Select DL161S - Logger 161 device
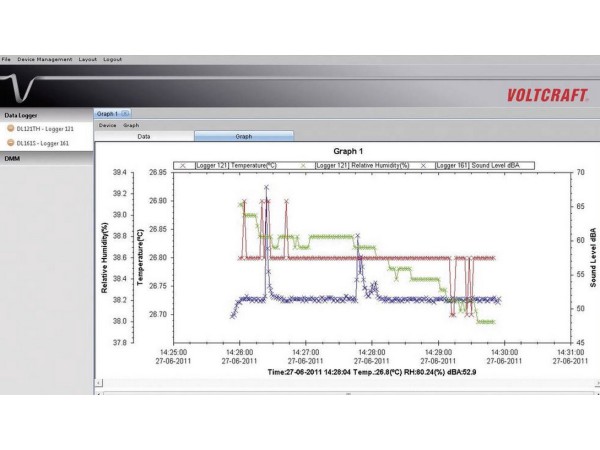Screen dimensions: 600x450 coord(43,143)
